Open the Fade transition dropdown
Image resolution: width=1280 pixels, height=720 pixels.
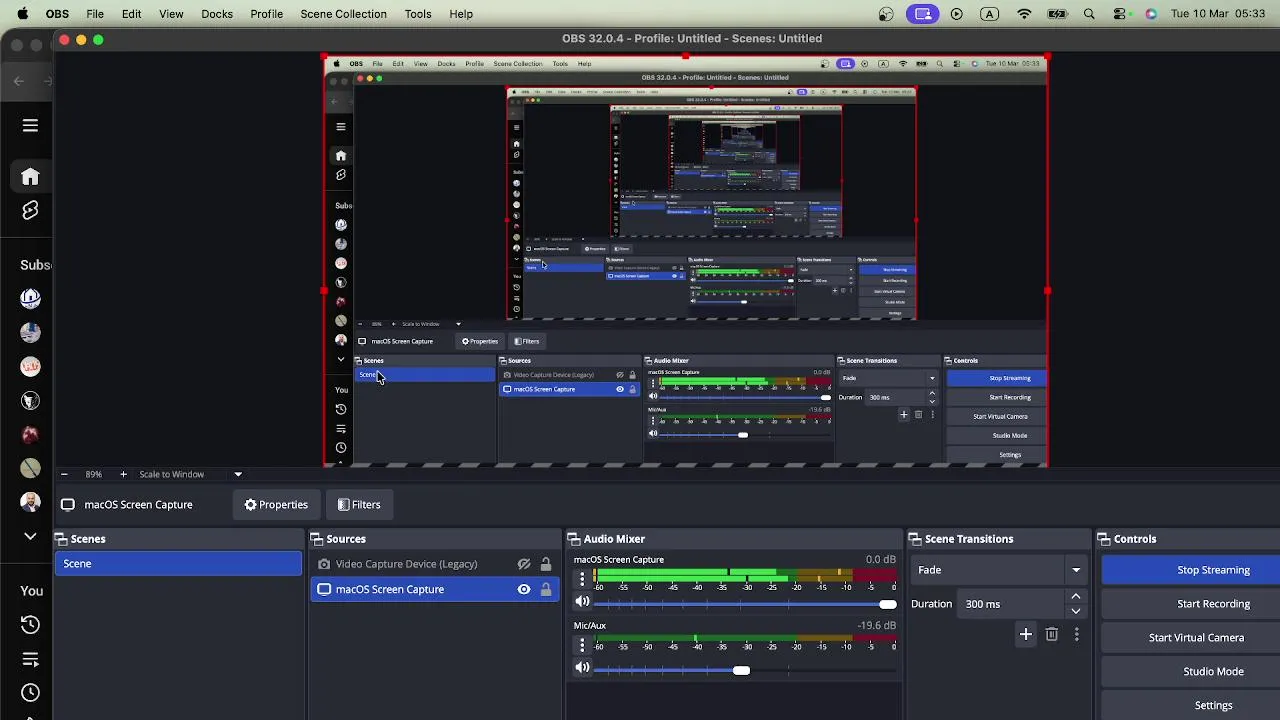point(998,570)
